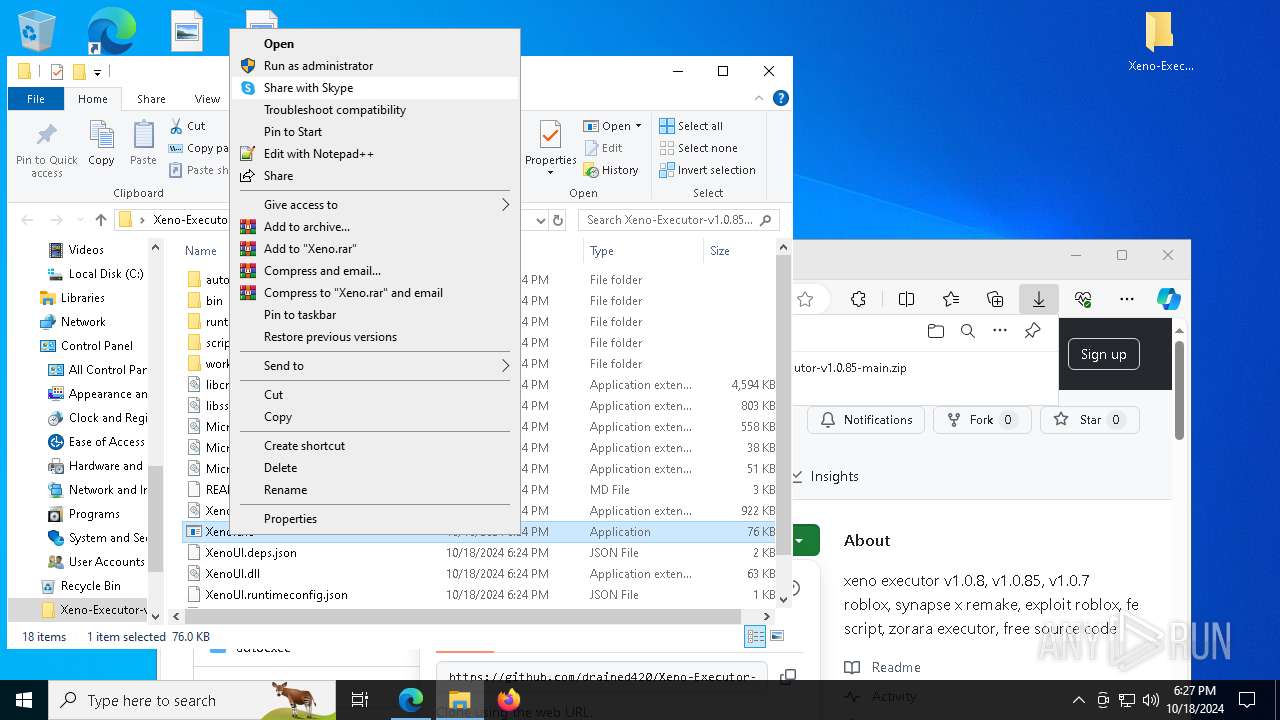
Task: Open Firefox from the taskbar
Action: (508, 700)
